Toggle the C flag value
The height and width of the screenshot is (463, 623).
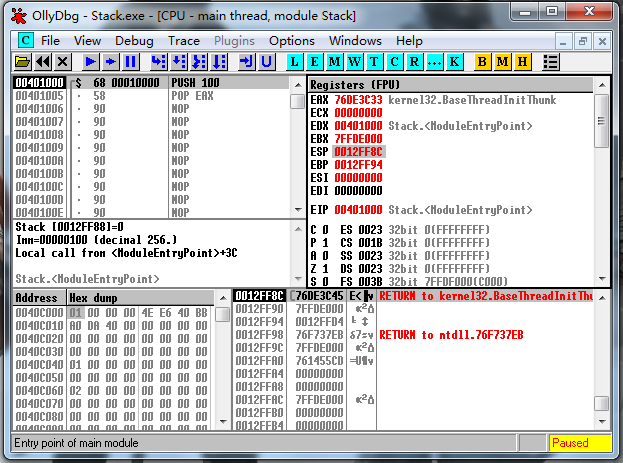coord(325,230)
